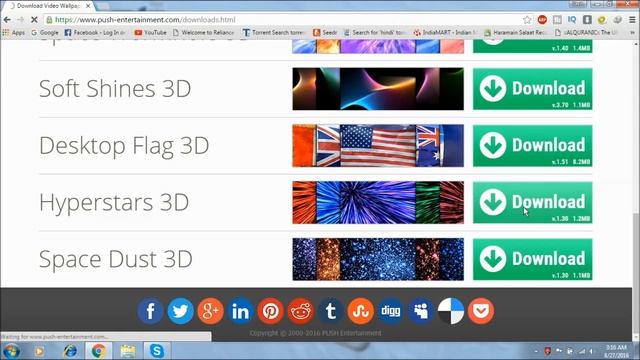Open the Search for 'hindi' bookmark

(375, 32)
